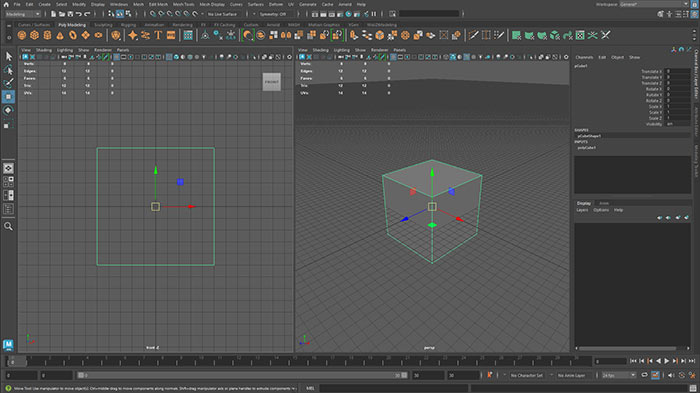Redo the last action
This screenshot has height=393, width=700.
(x=88, y=14)
